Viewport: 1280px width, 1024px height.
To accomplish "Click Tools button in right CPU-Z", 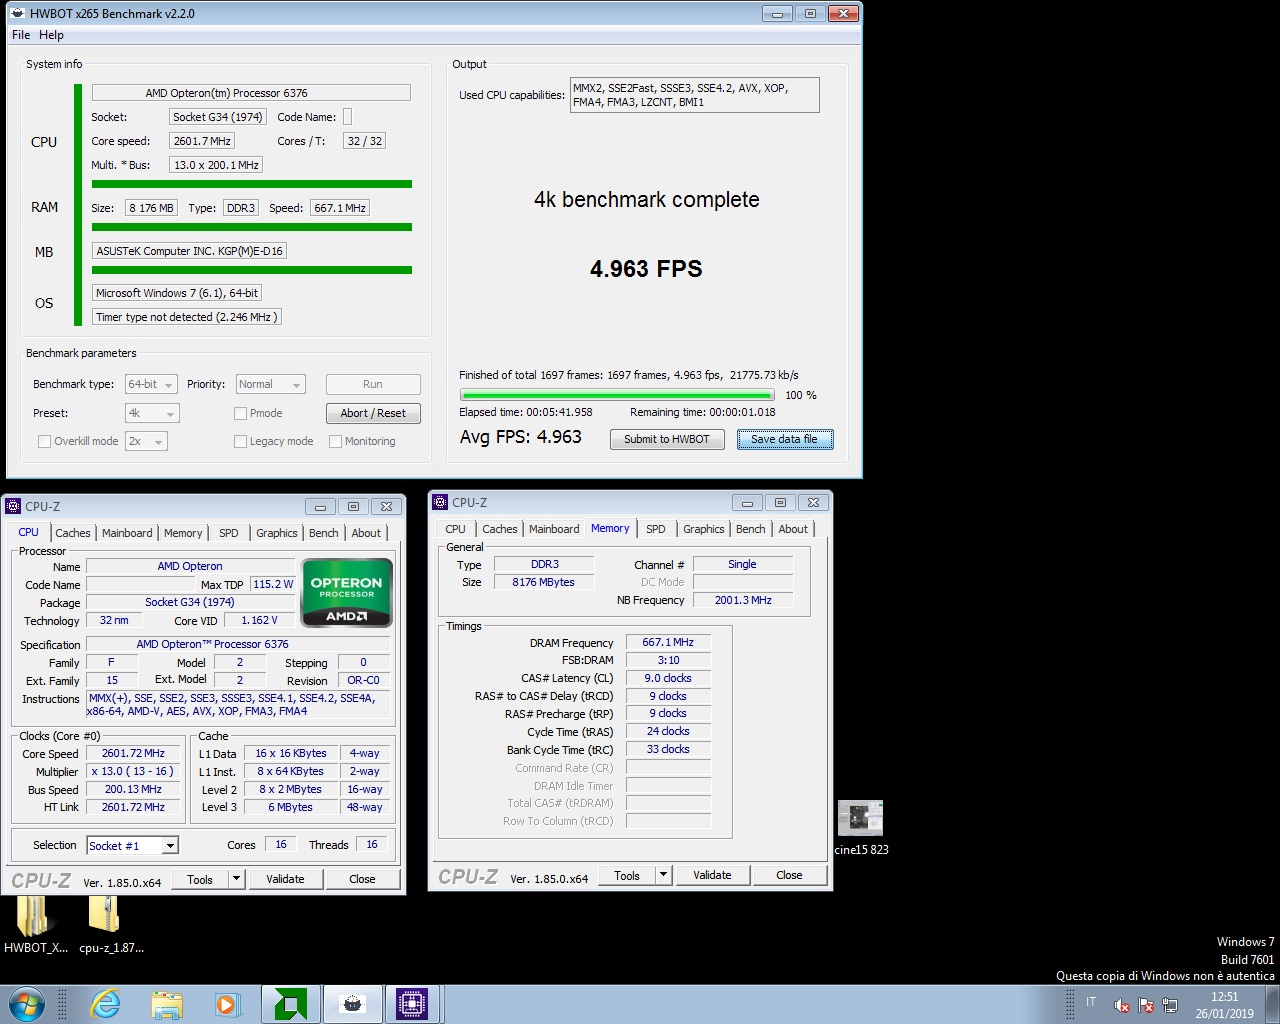I will [x=627, y=876].
